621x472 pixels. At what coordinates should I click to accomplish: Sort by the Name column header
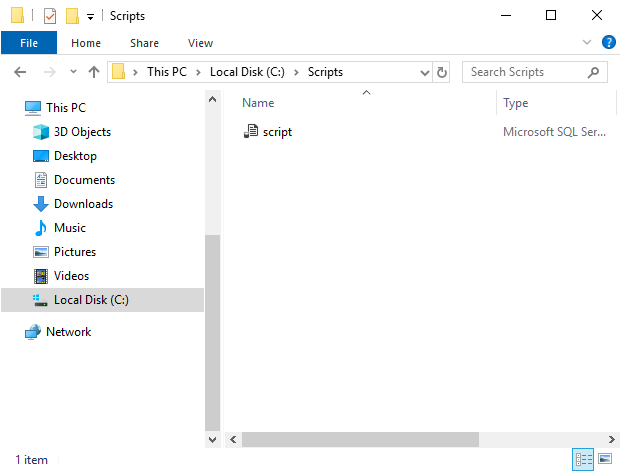[258, 103]
